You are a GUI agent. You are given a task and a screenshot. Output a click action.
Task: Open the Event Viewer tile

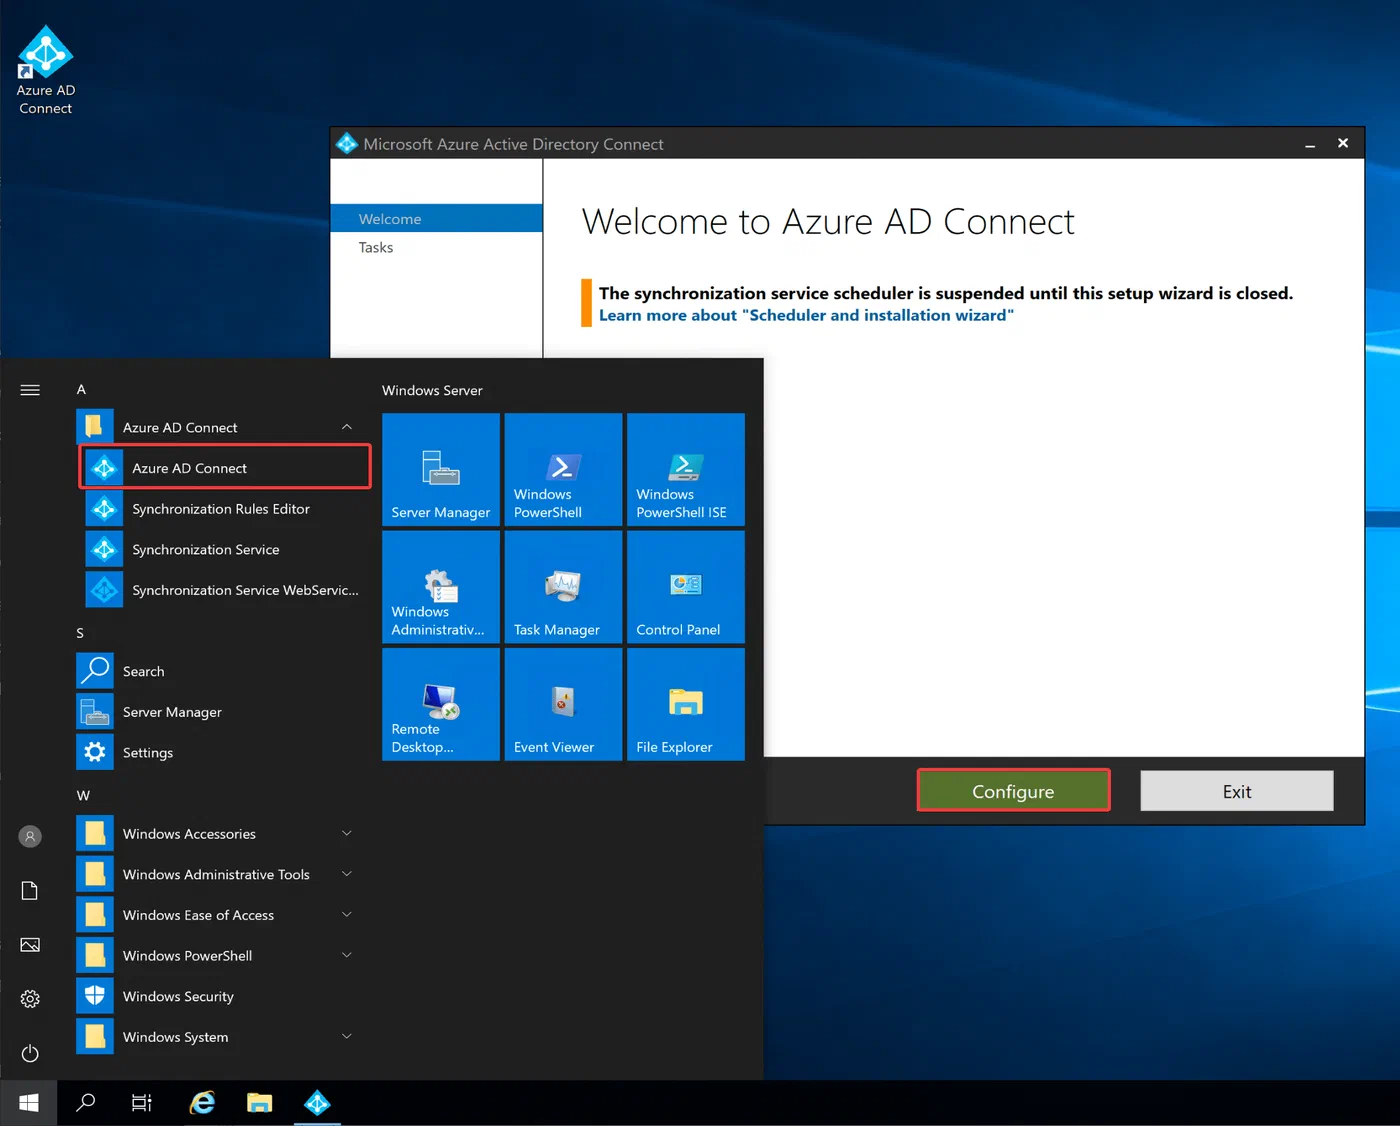coord(563,704)
